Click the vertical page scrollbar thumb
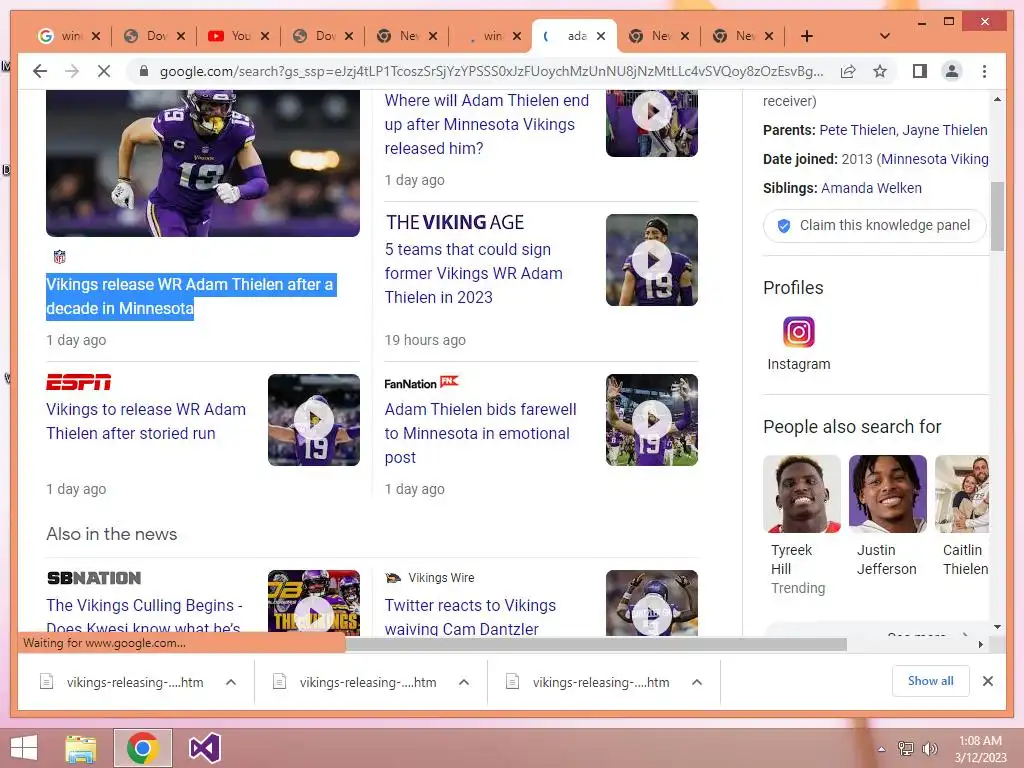 pos(997,216)
